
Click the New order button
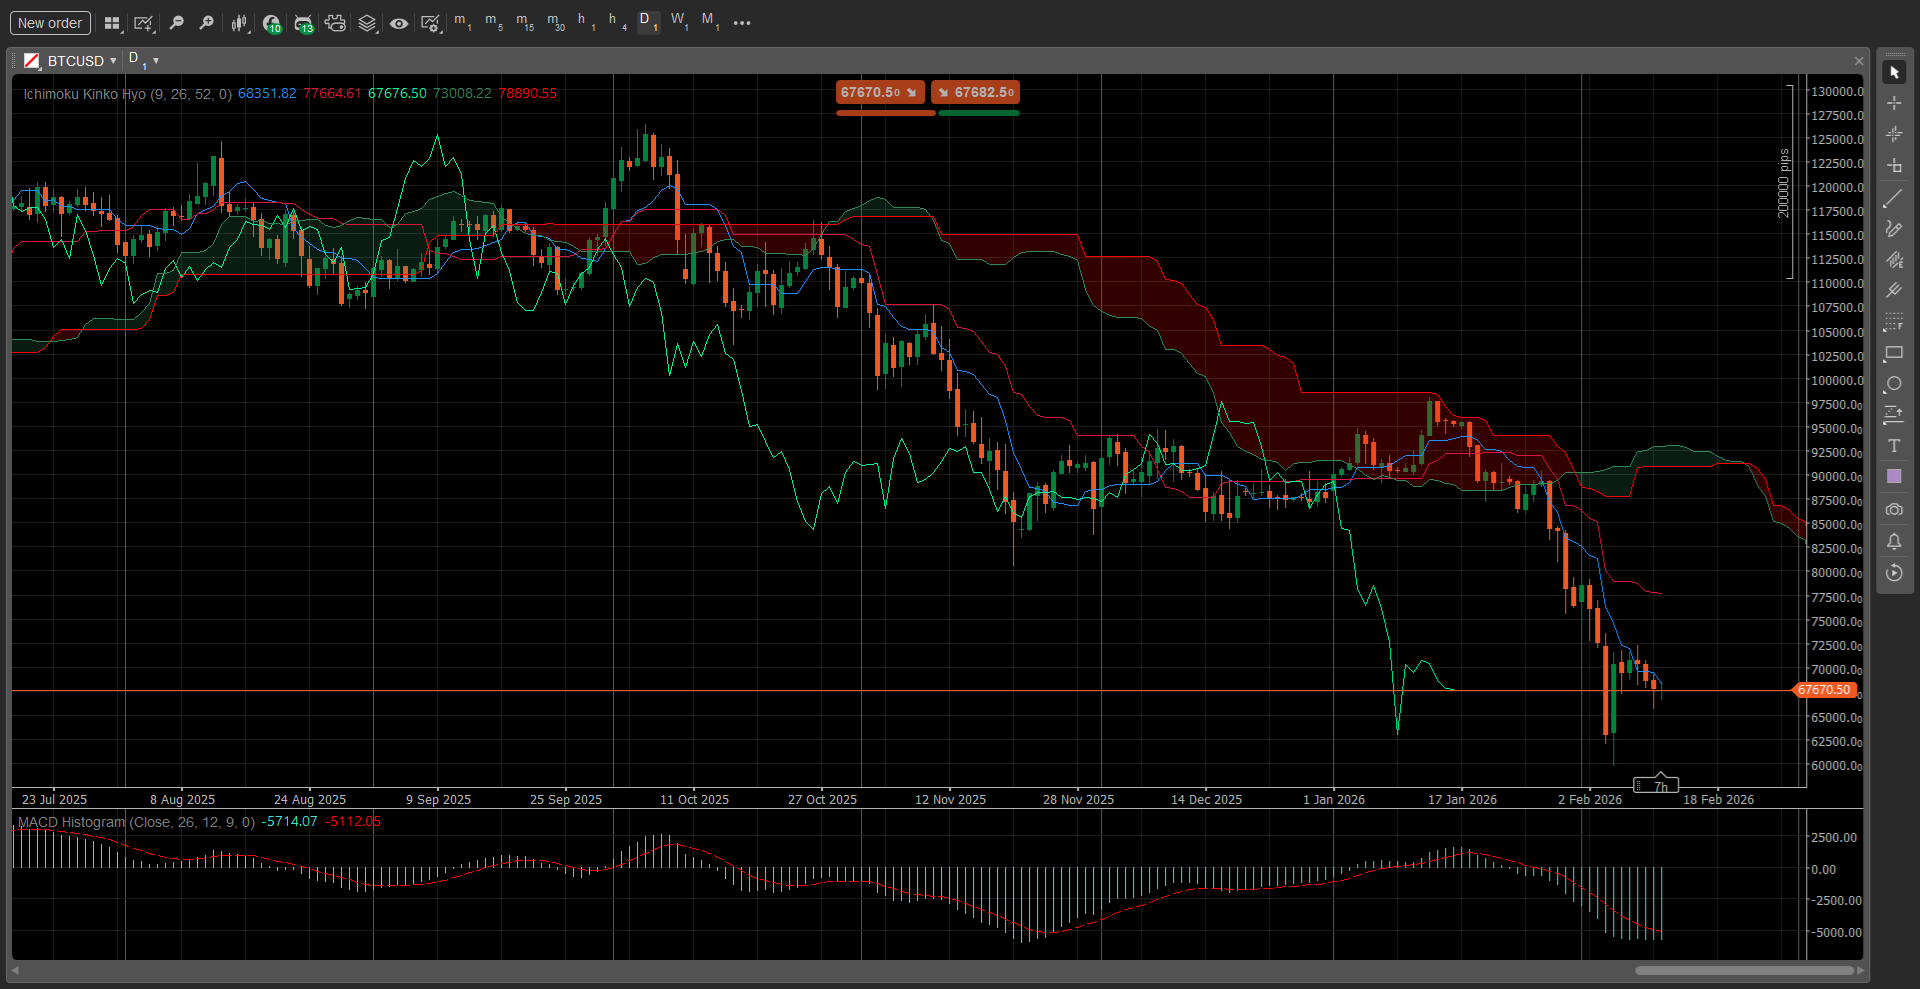[50, 23]
